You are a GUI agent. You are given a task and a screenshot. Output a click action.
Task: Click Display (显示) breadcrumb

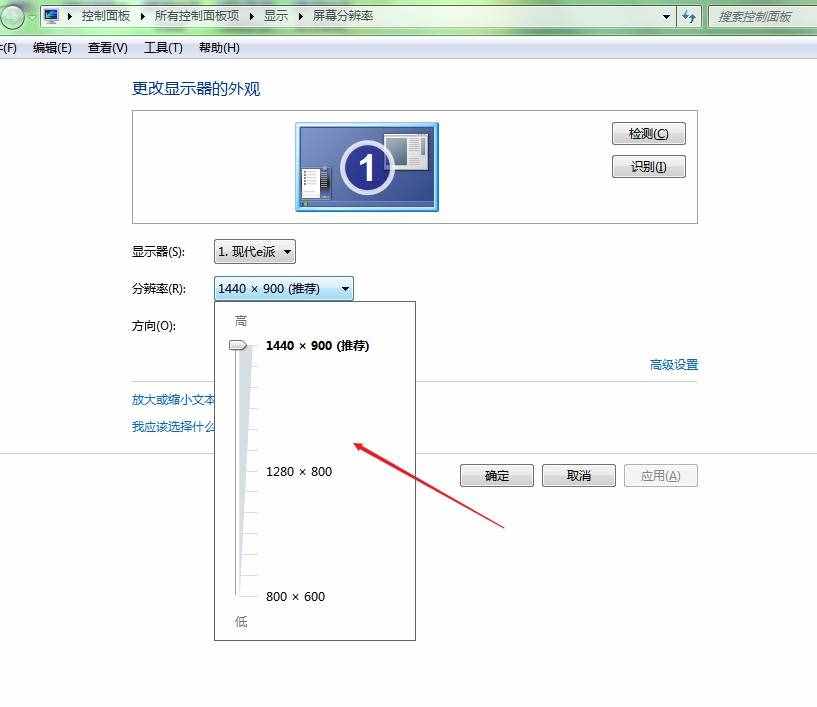[276, 16]
